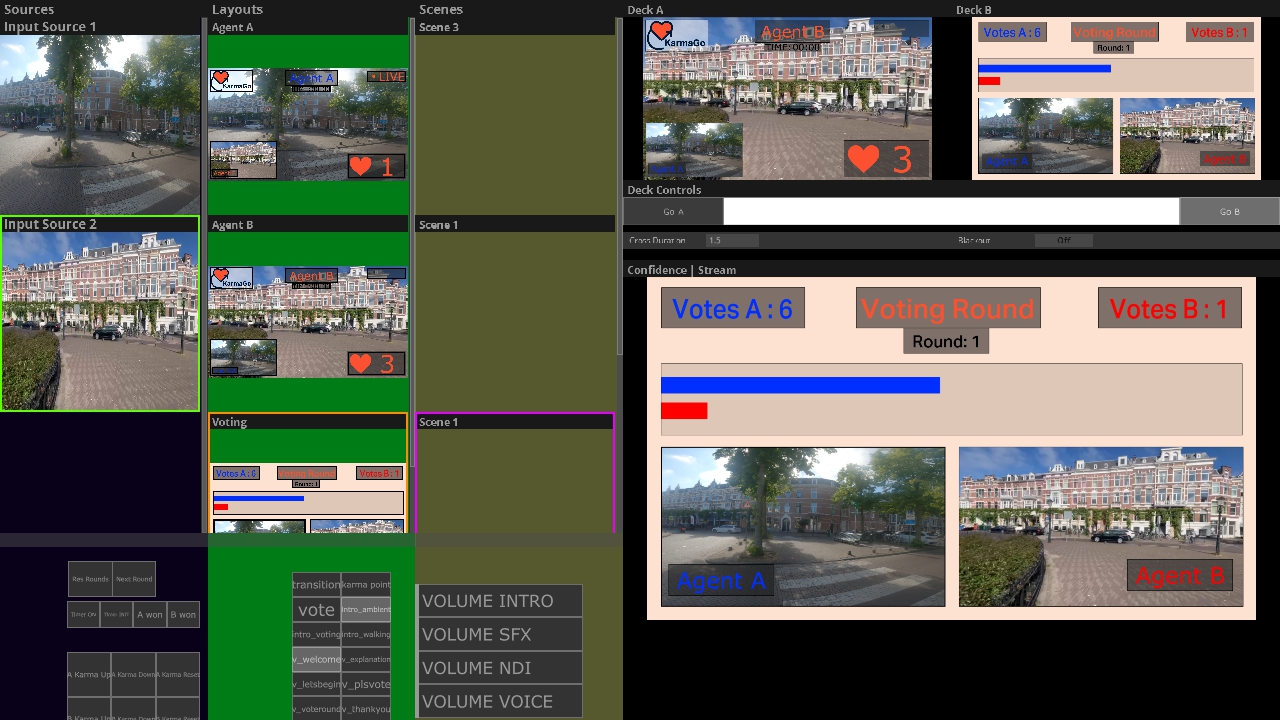This screenshot has height=720, width=1280.
Task: Click the Deck B preview
Action: 1115,99
